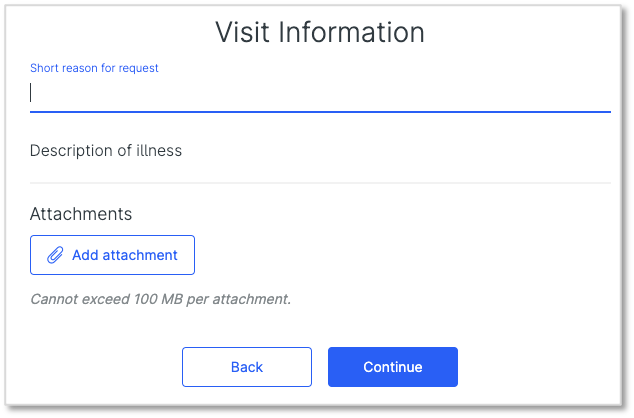Click the blank space below Visit Information title
This screenshot has width=634, height=418.
pos(320,54)
